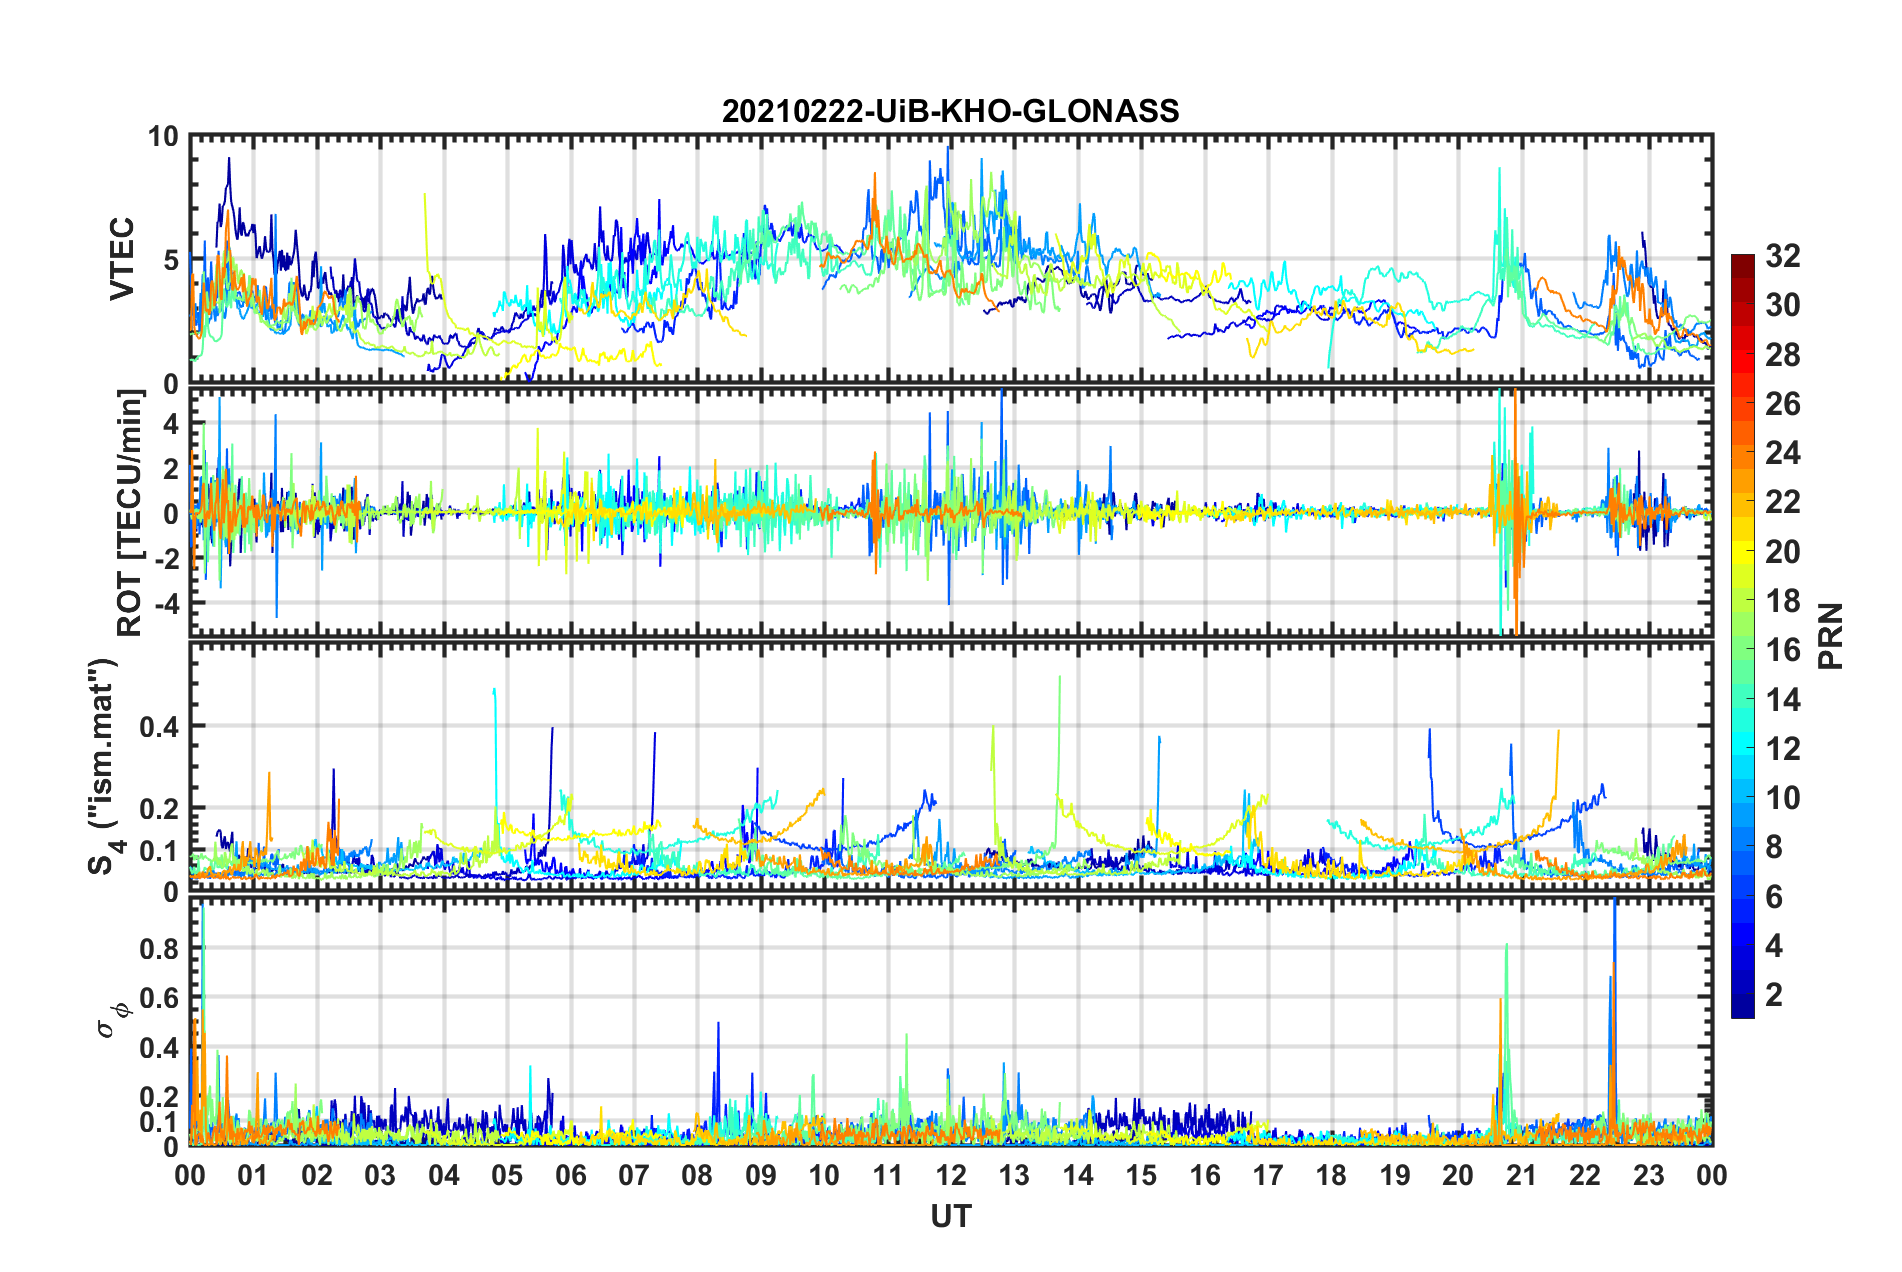This screenshot has width=1902, height=1272.
Task: Select the colorbar tick value 24
Action: pyautogui.click(x=1782, y=453)
